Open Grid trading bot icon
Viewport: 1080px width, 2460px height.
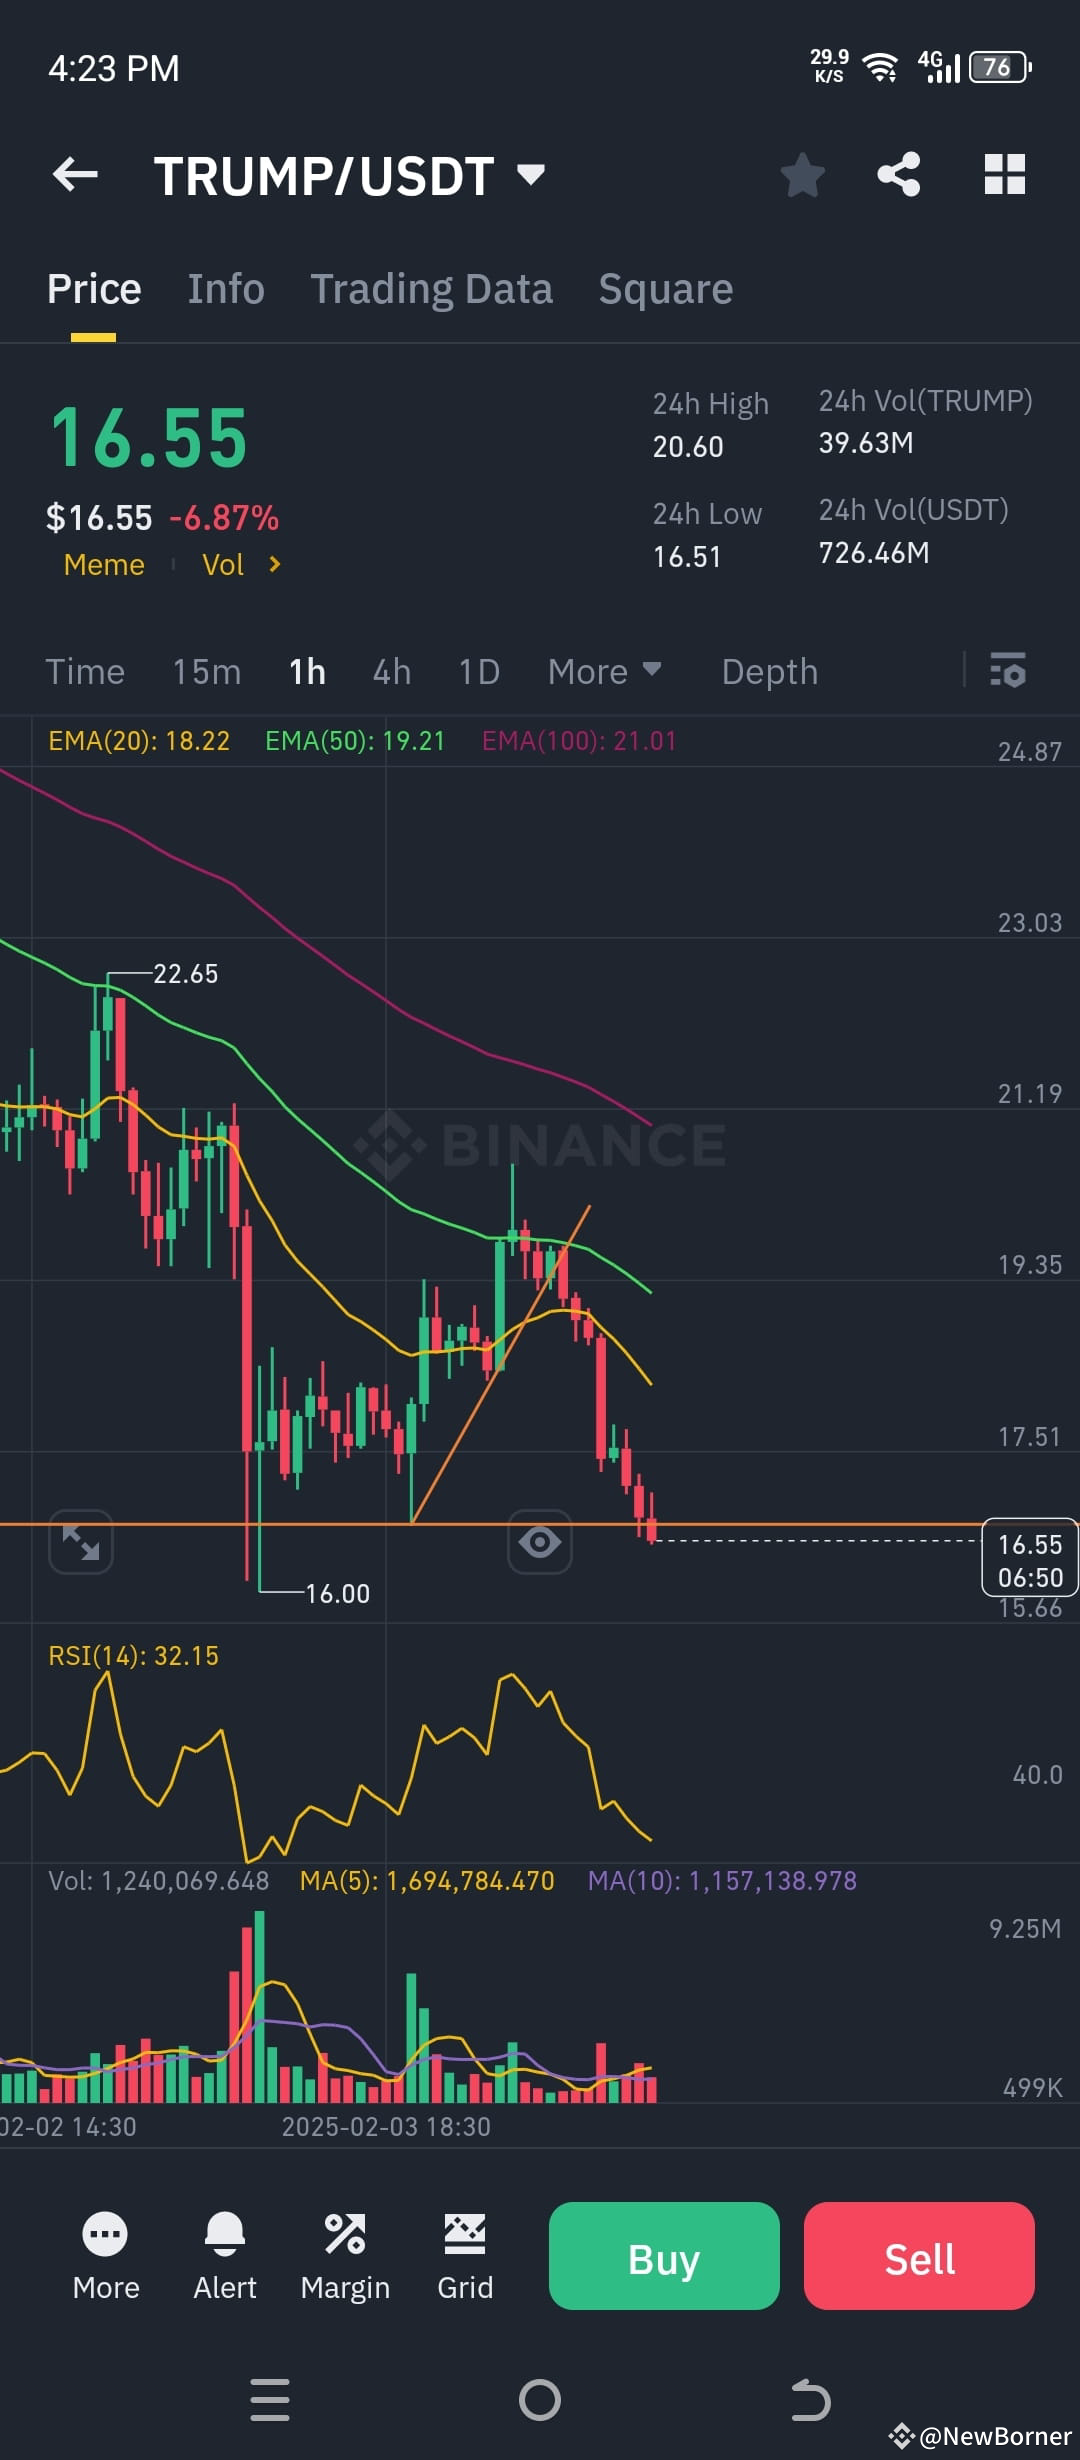click(465, 2254)
